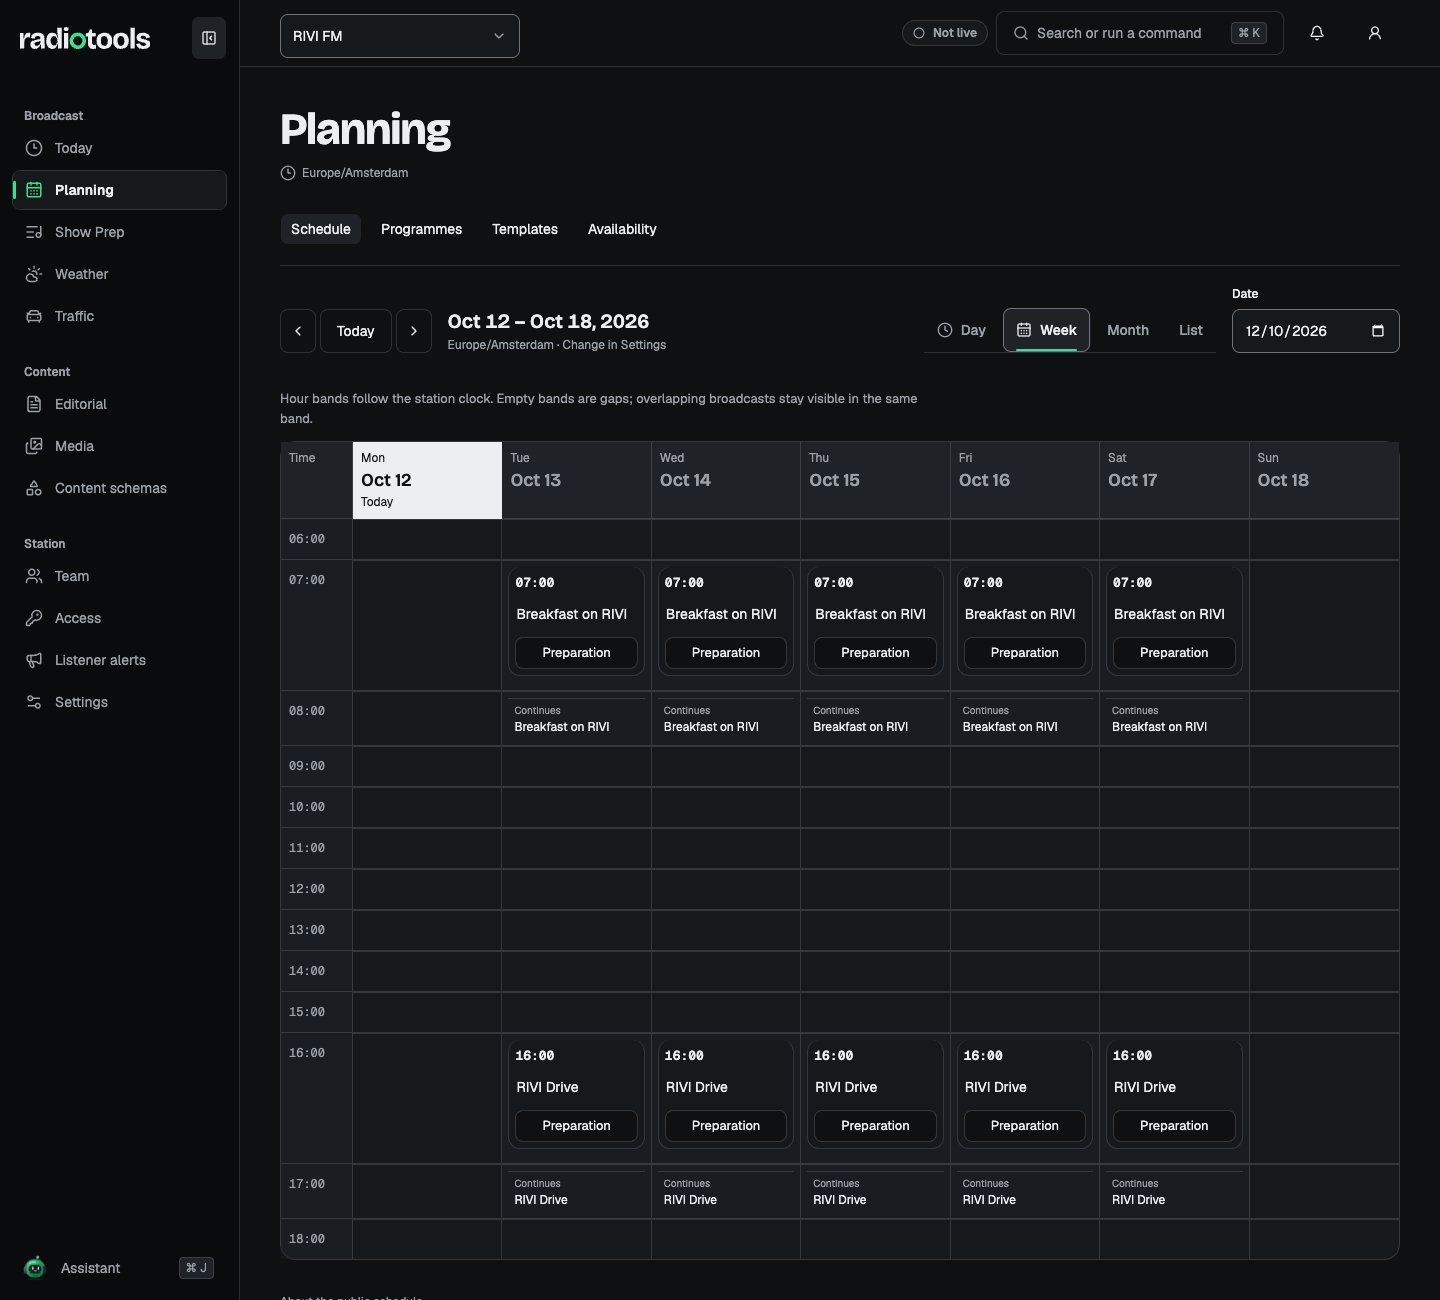The image size is (1440, 1300).
Task: Open notifications bell icon
Action: pyautogui.click(x=1317, y=33)
